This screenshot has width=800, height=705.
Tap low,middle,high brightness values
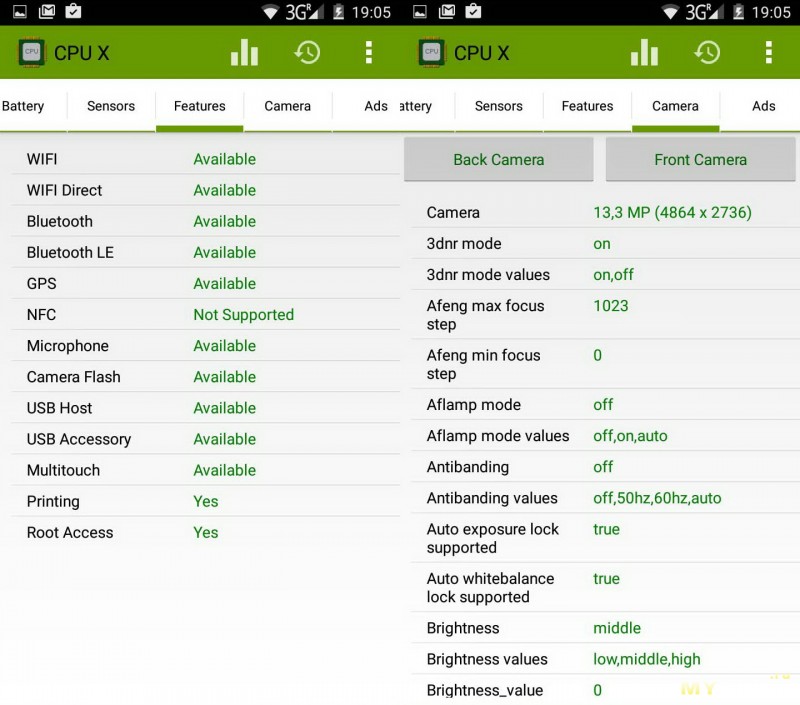pyautogui.click(x=646, y=659)
